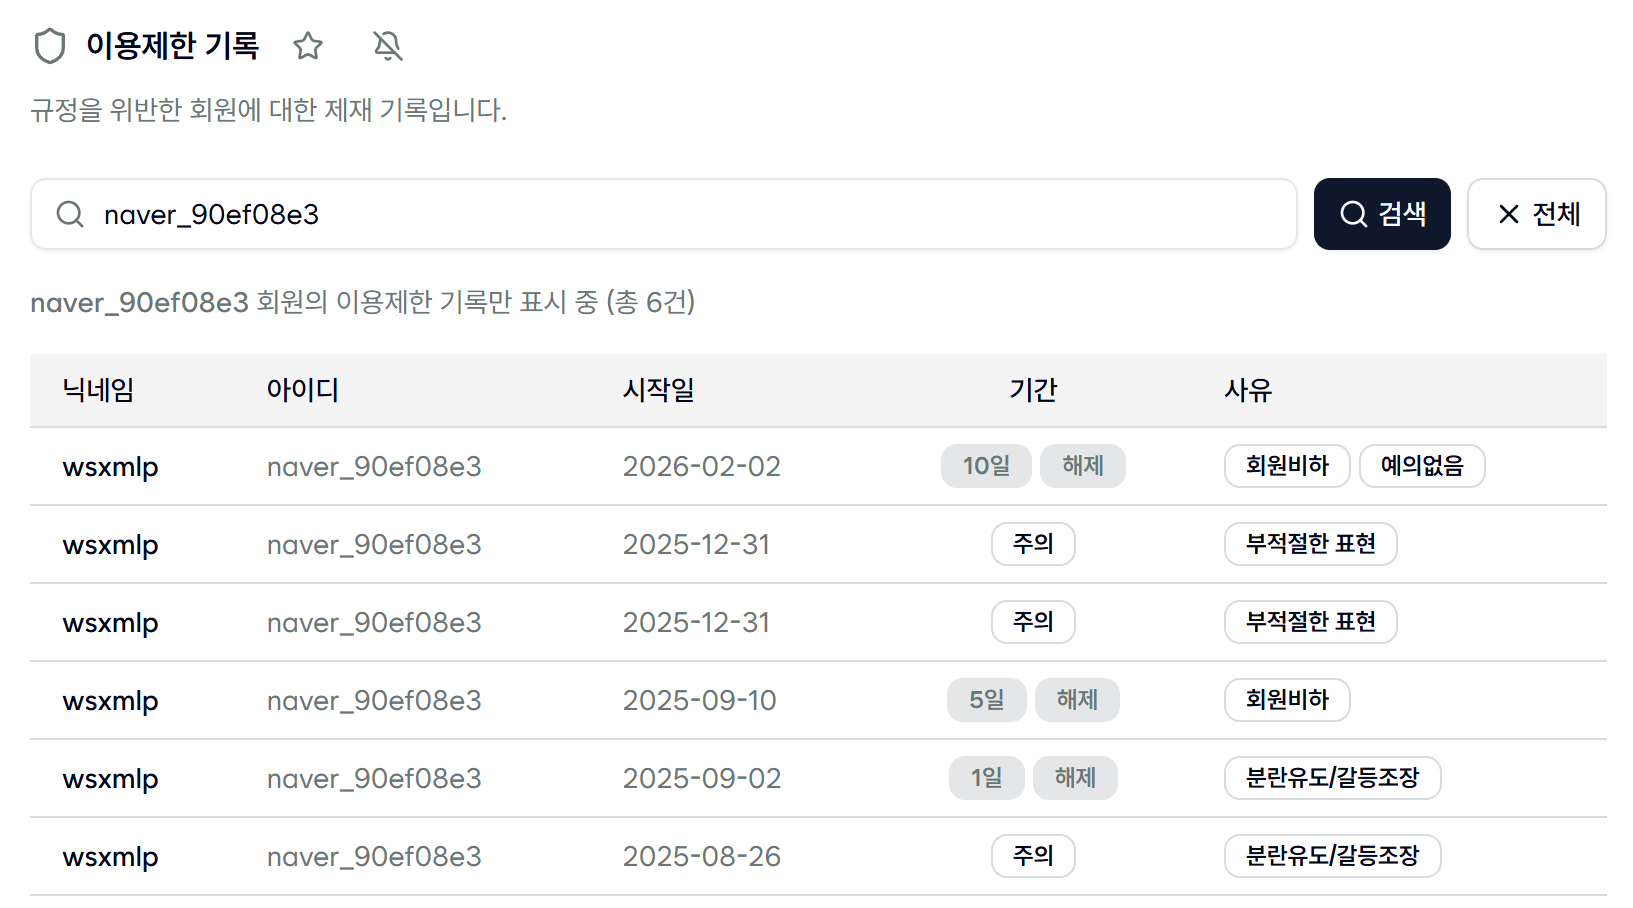Click the 10일 duration badge
Image resolution: width=1633 pixels, height=908 pixels.
click(x=986, y=466)
